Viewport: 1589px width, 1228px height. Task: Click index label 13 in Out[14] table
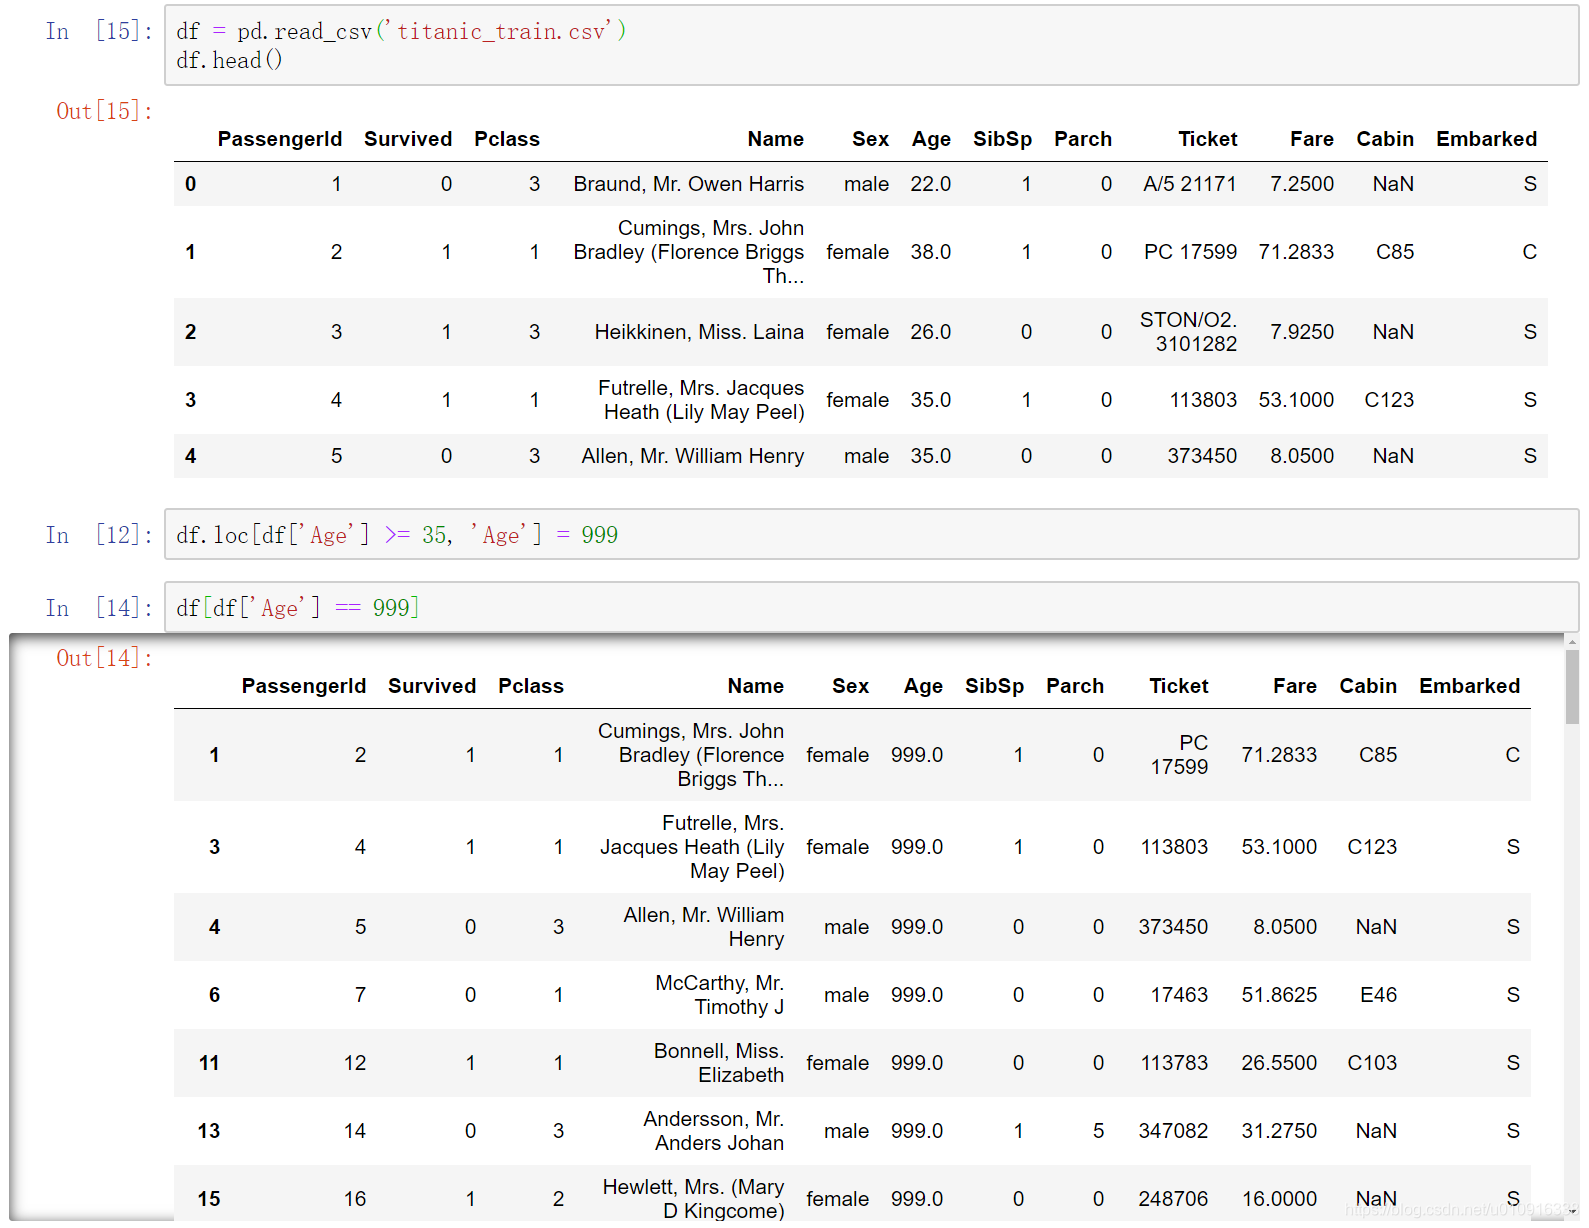pyautogui.click(x=209, y=1131)
